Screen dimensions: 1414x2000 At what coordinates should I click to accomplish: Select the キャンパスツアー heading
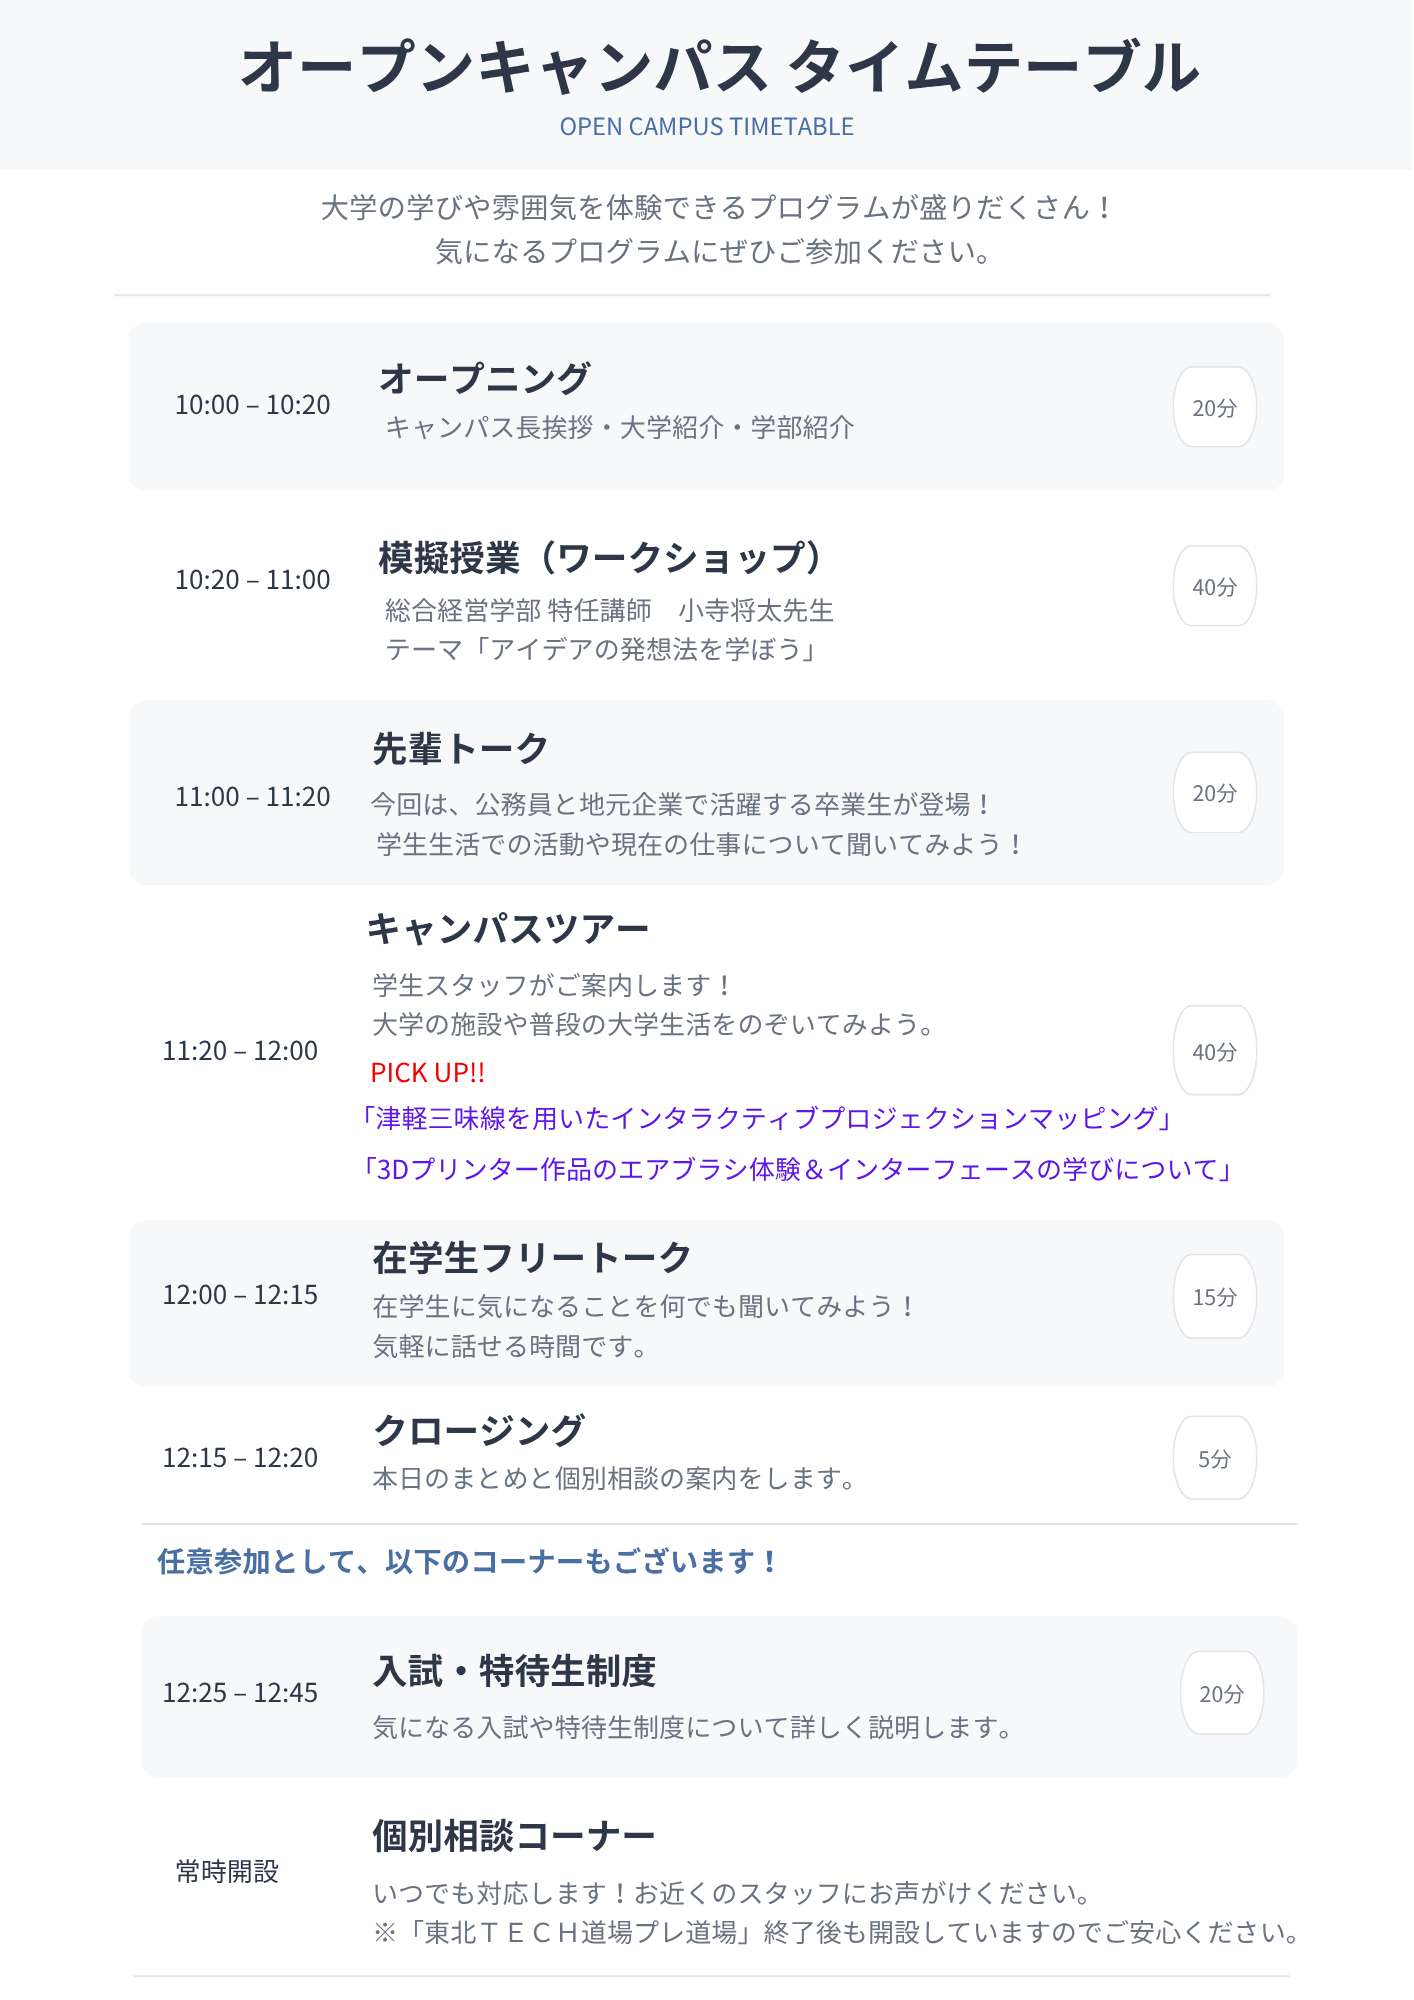[508, 929]
